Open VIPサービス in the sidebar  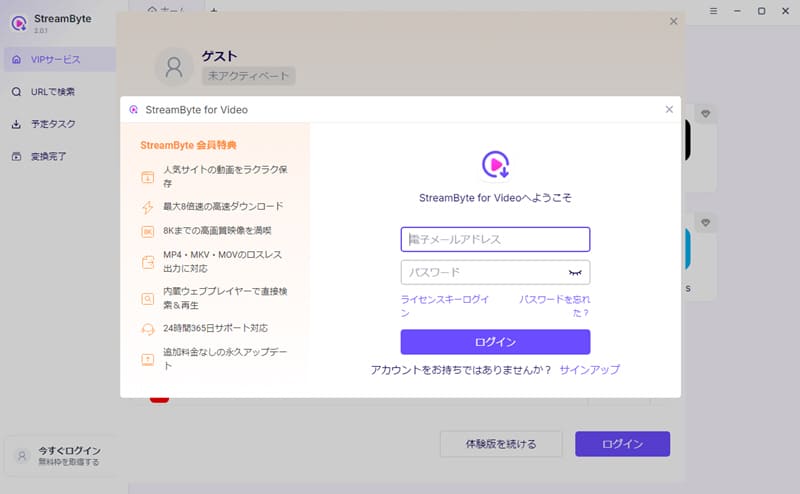(x=60, y=59)
